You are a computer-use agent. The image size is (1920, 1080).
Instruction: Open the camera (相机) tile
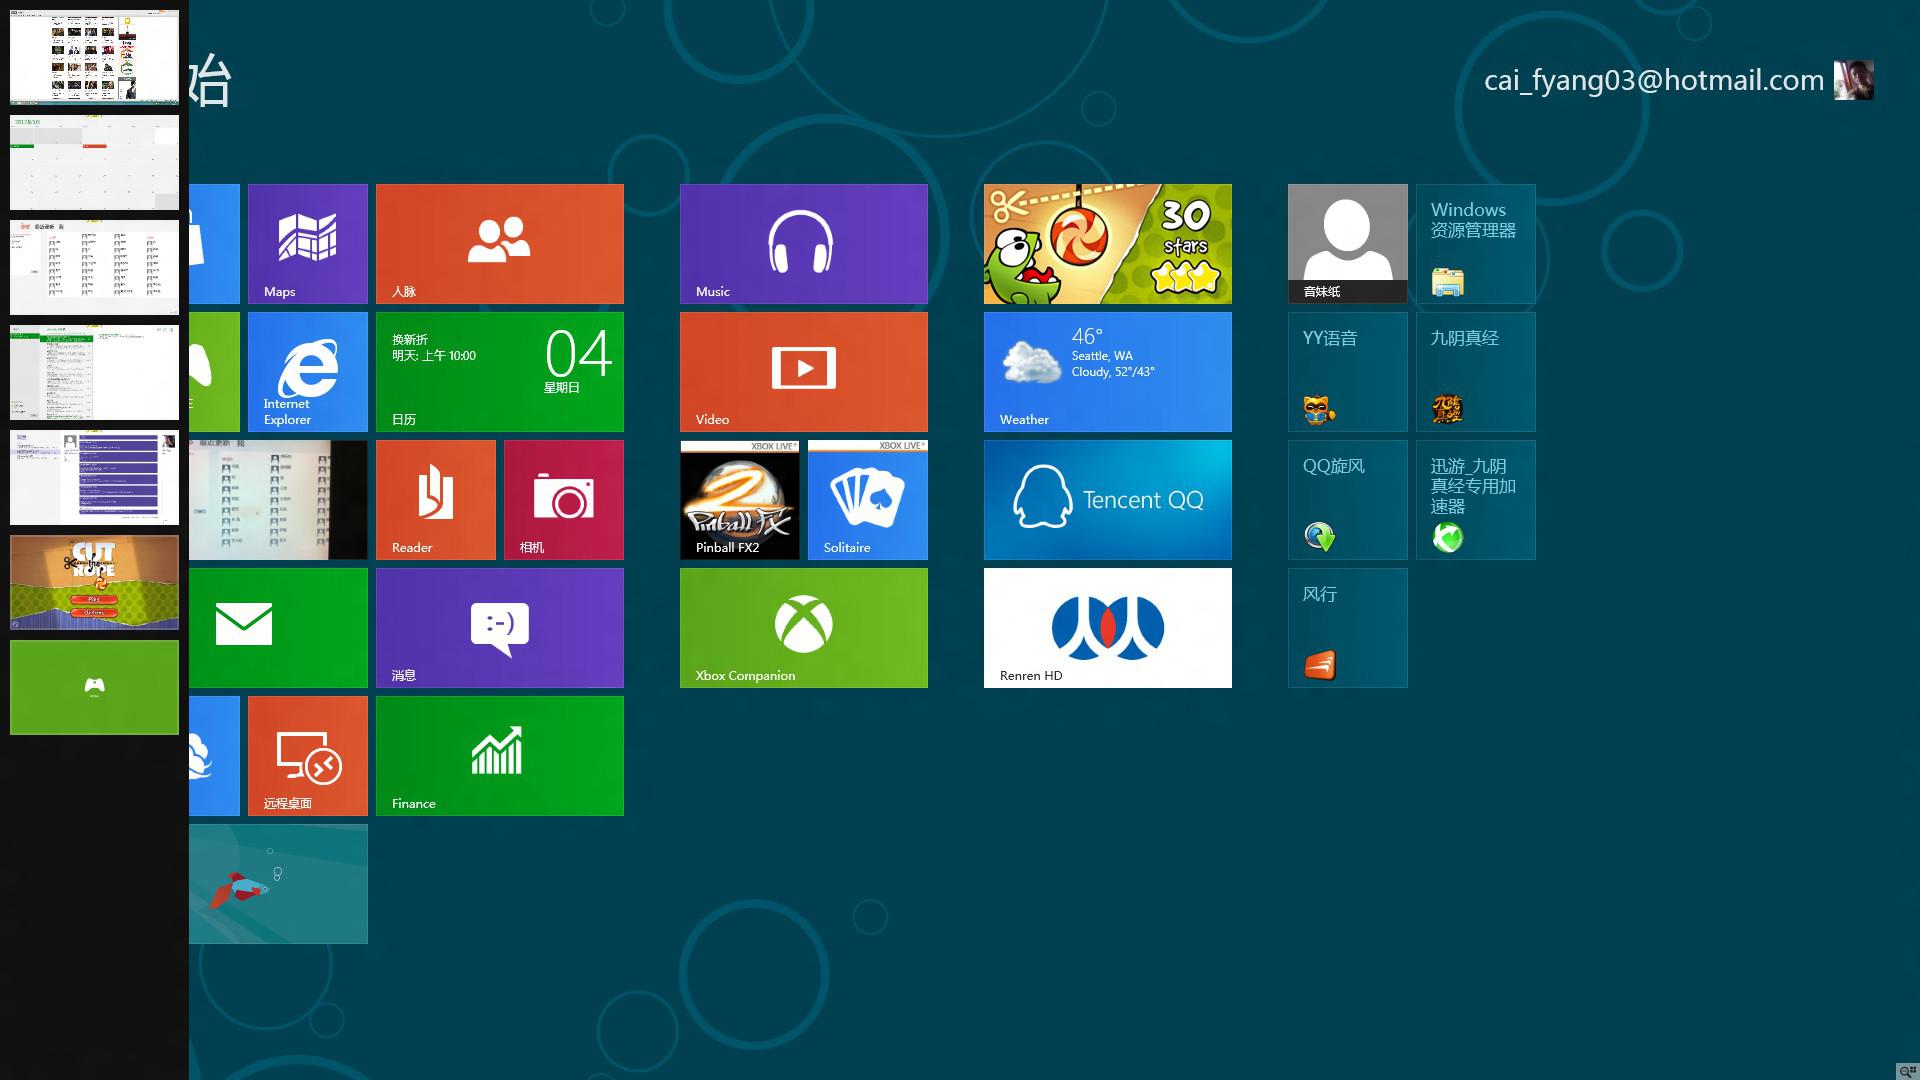point(563,499)
